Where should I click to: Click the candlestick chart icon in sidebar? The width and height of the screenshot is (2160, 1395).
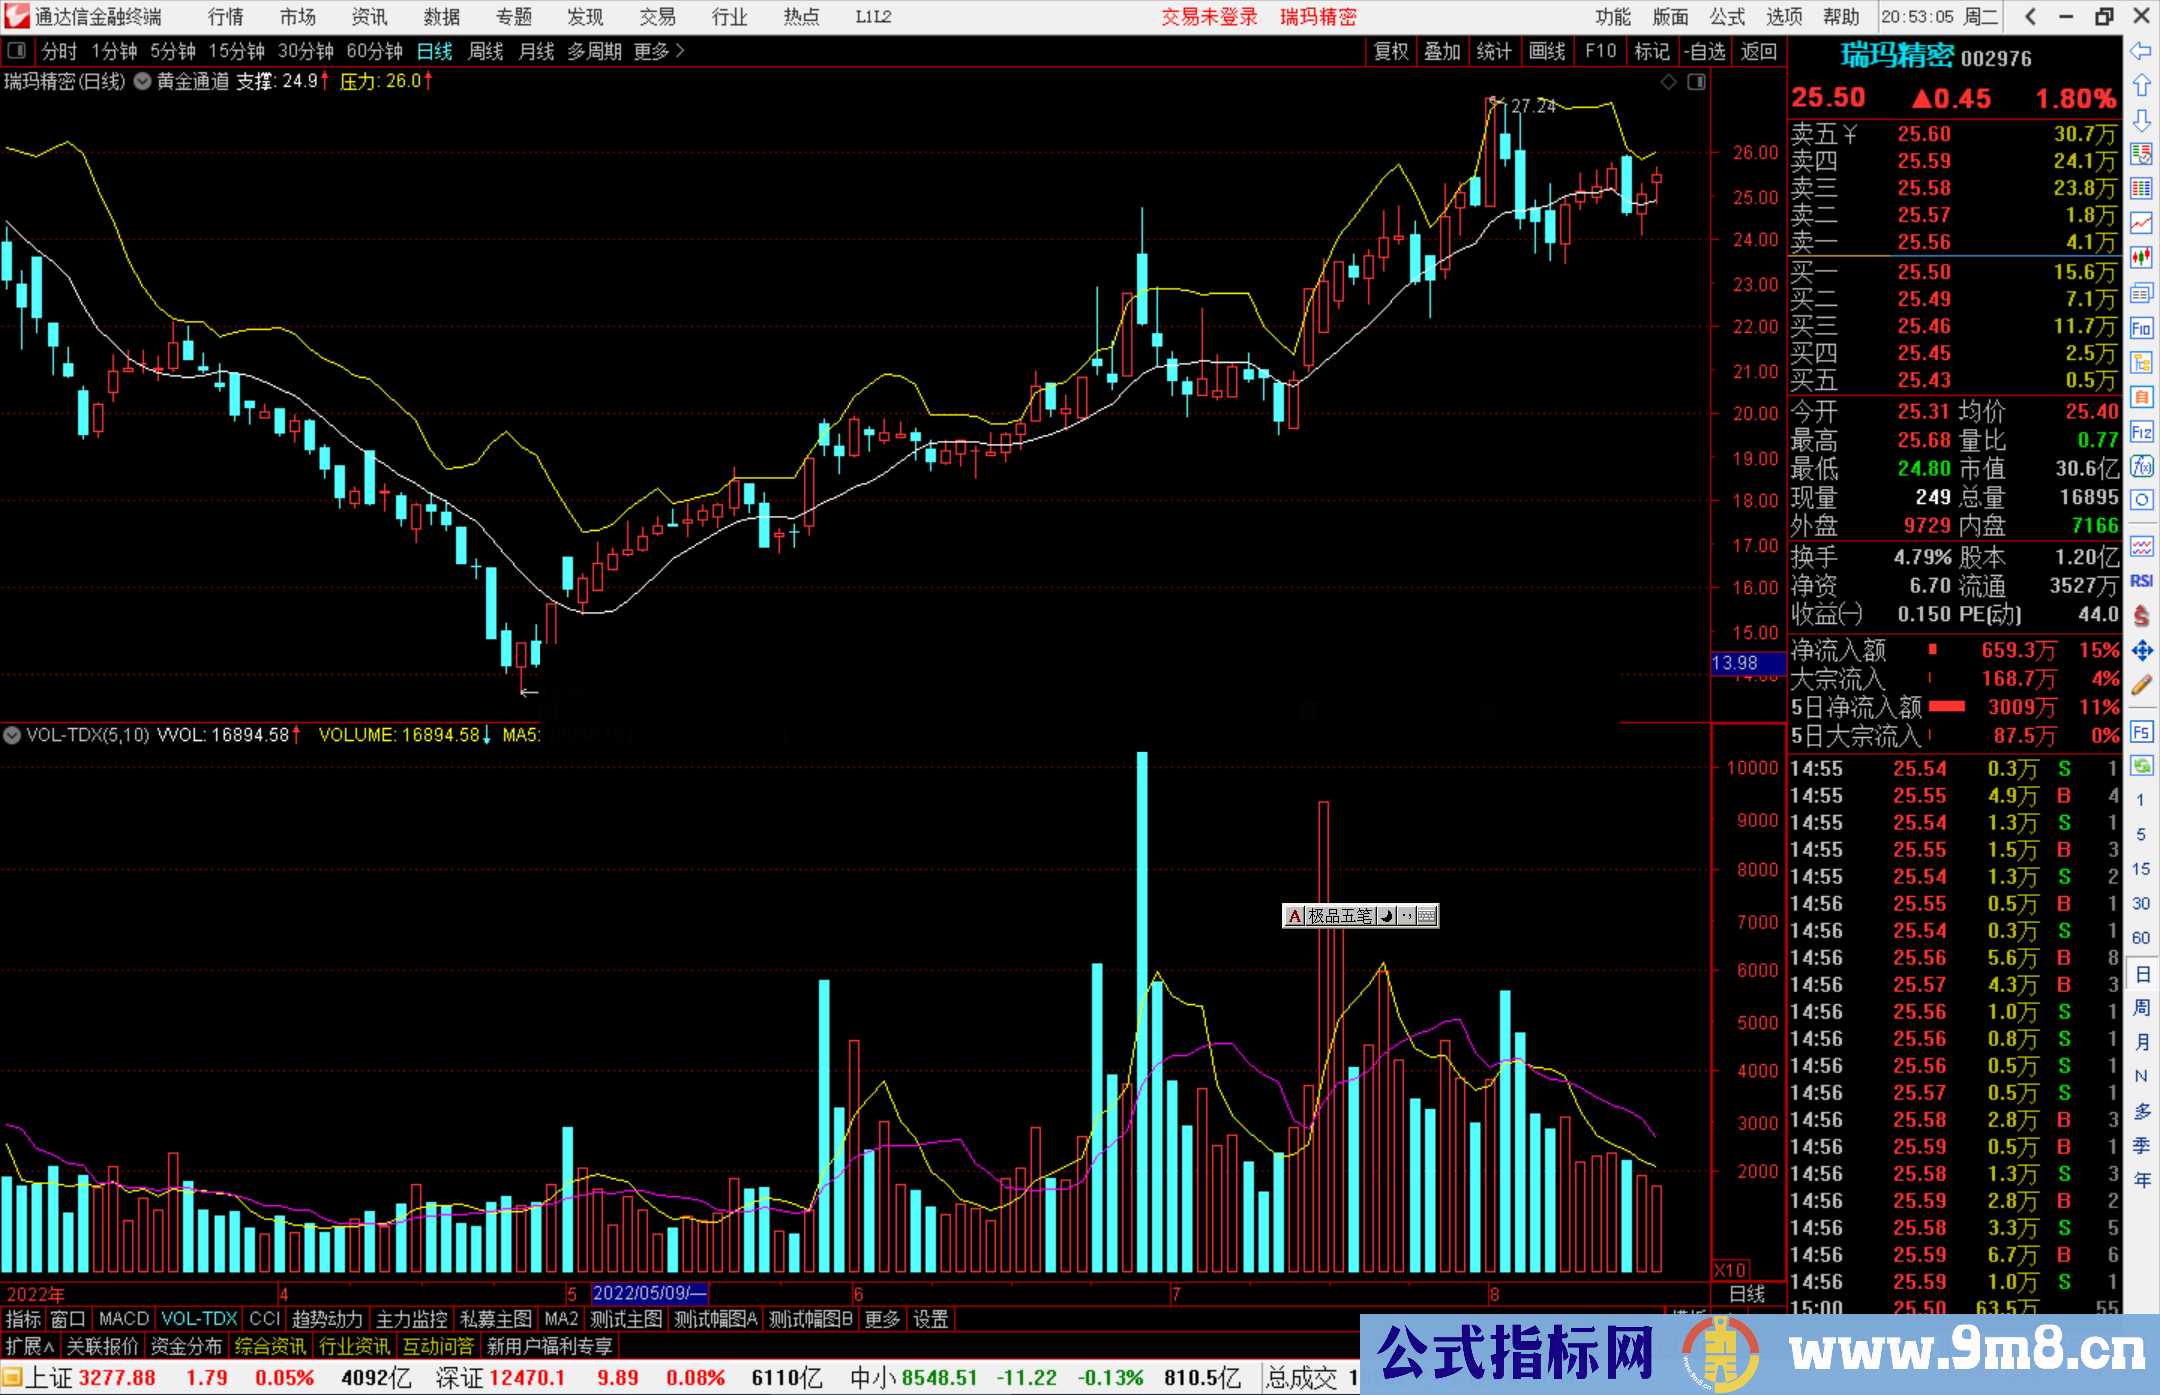coord(2140,258)
